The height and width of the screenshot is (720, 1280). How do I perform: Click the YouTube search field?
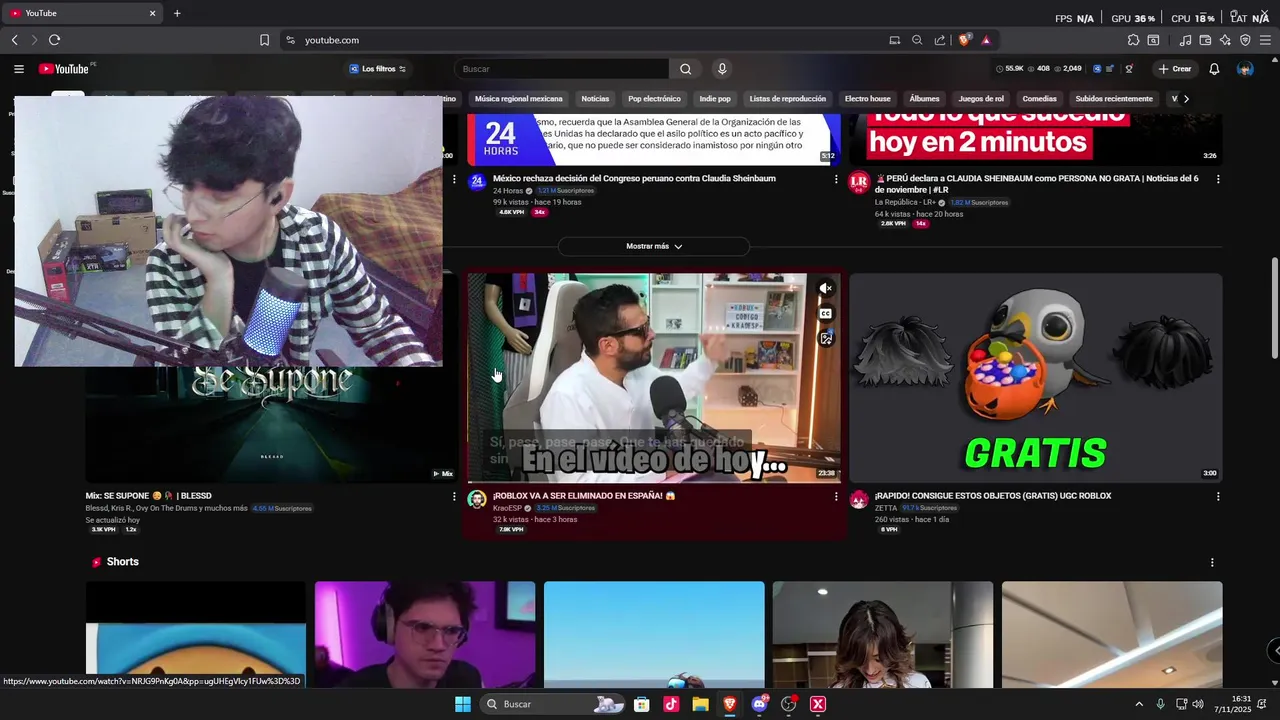click(x=562, y=69)
